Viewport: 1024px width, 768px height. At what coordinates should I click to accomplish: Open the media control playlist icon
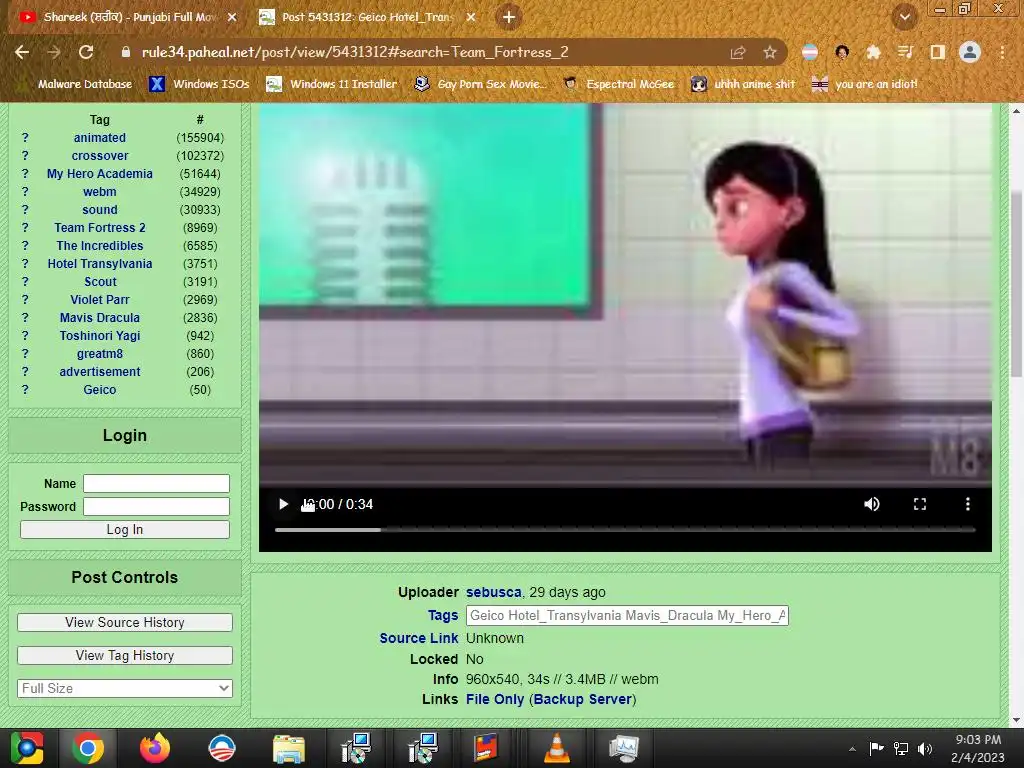point(905,52)
